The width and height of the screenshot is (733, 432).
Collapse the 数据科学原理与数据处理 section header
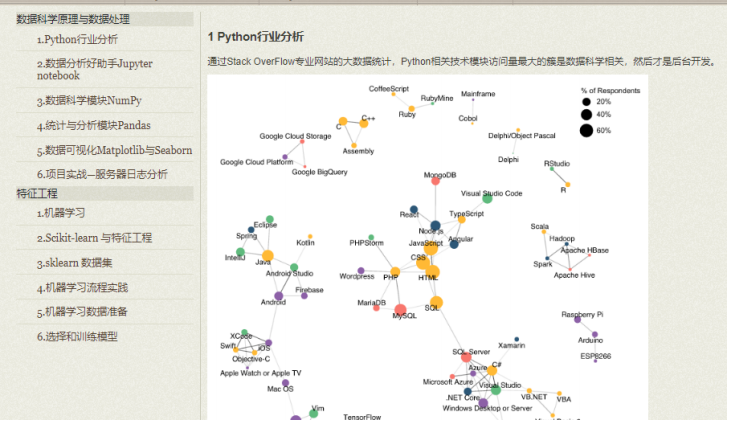(x=73, y=19)
